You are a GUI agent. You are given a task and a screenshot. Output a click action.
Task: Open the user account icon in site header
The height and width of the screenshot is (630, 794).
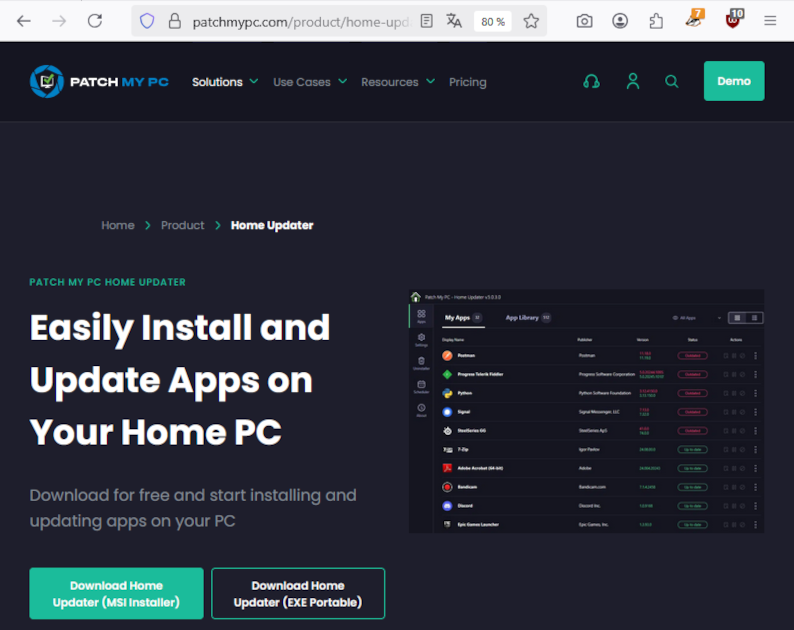[633, 82]
